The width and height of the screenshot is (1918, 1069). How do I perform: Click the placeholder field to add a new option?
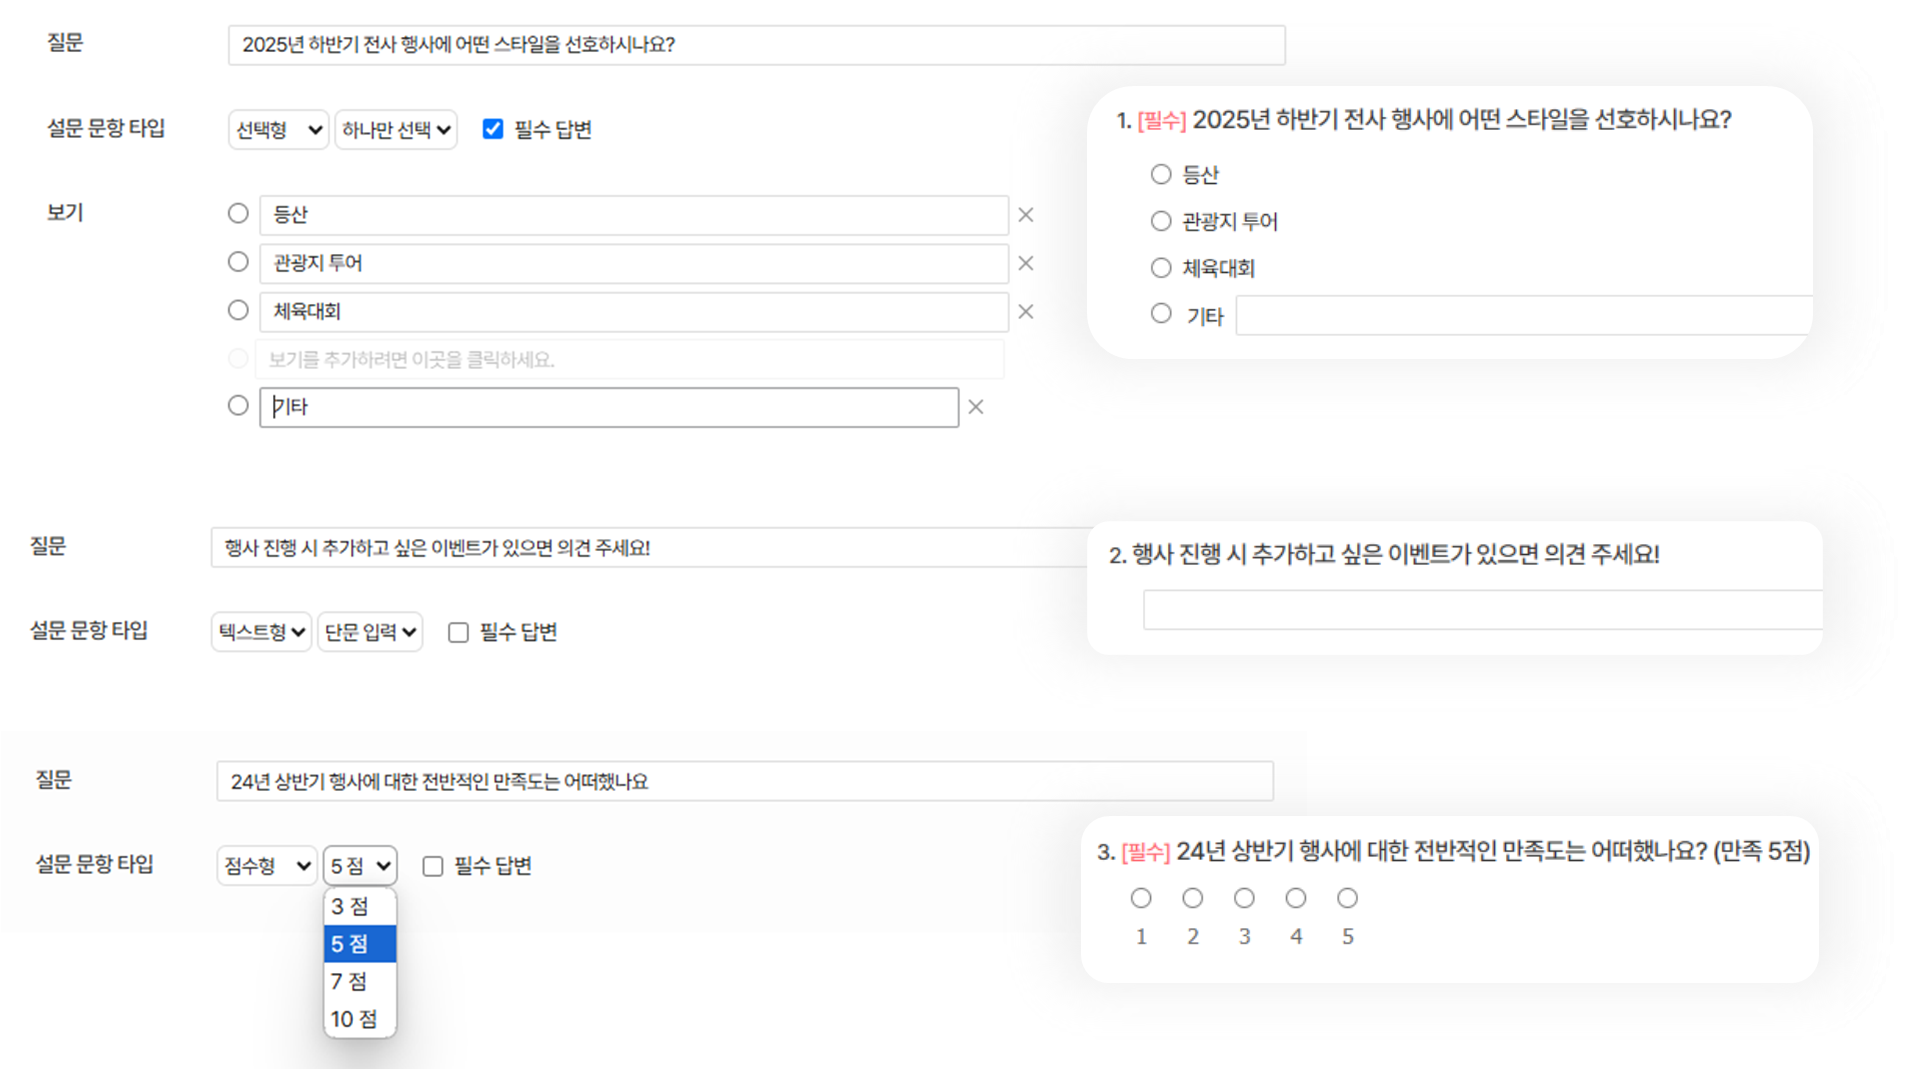click(629, 360)
